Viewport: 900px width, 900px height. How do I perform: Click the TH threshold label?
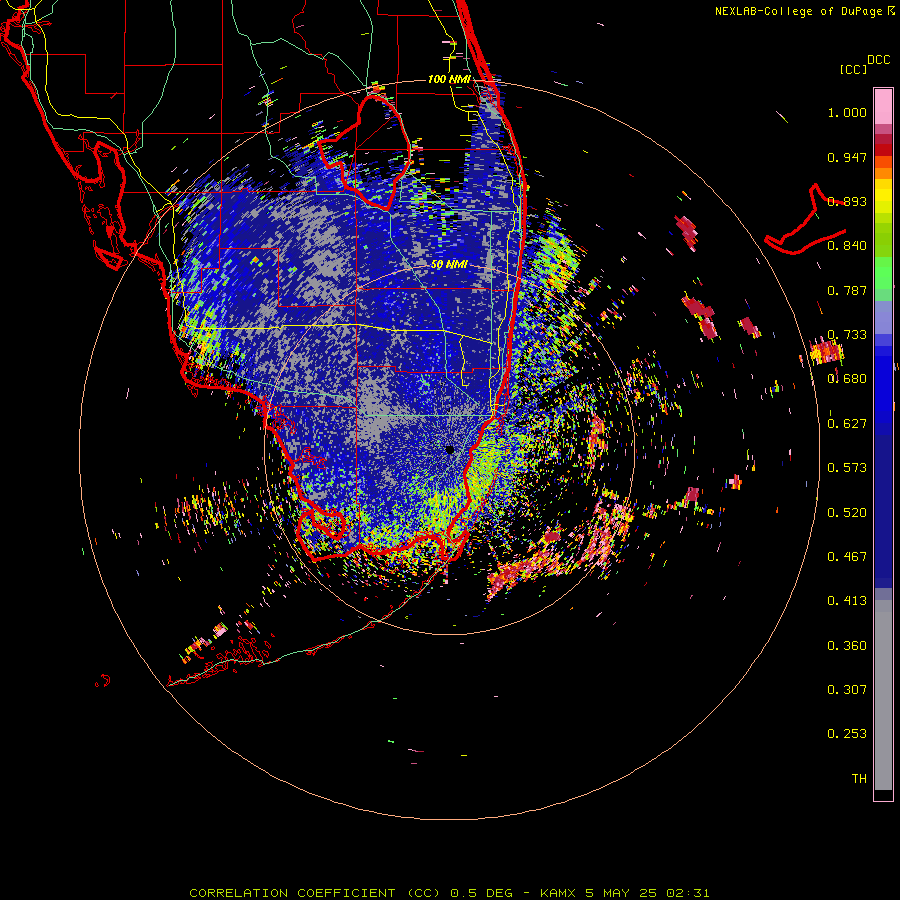tap(859, 779)
